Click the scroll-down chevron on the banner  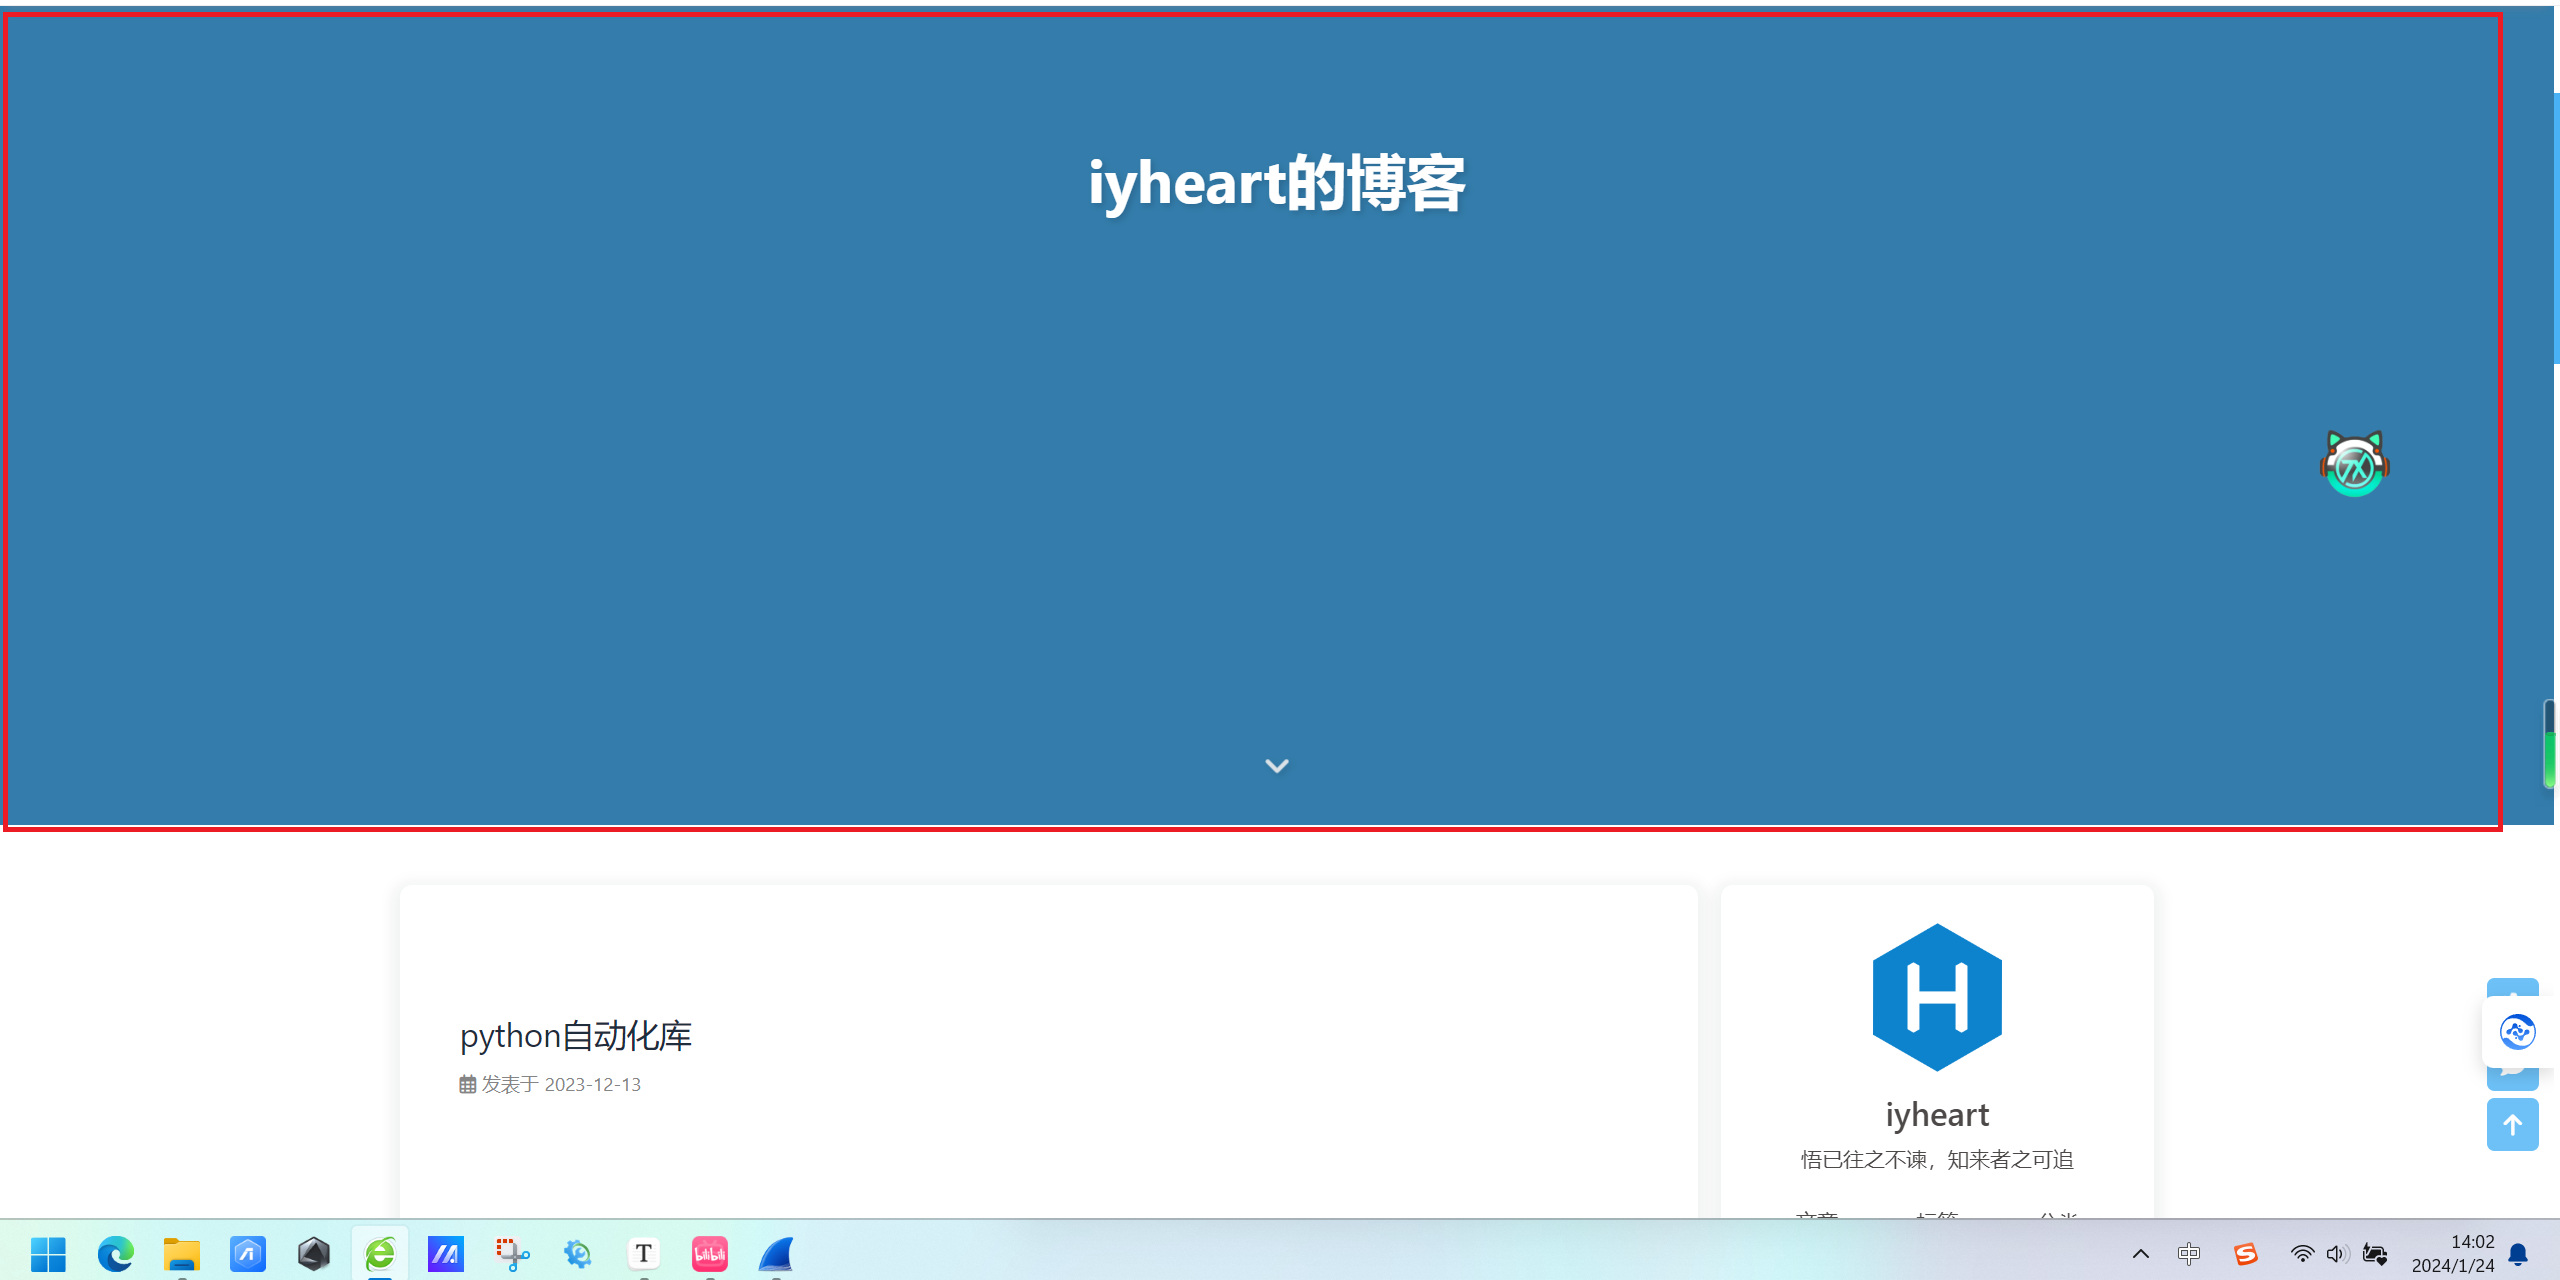[x=1277, y=766]
